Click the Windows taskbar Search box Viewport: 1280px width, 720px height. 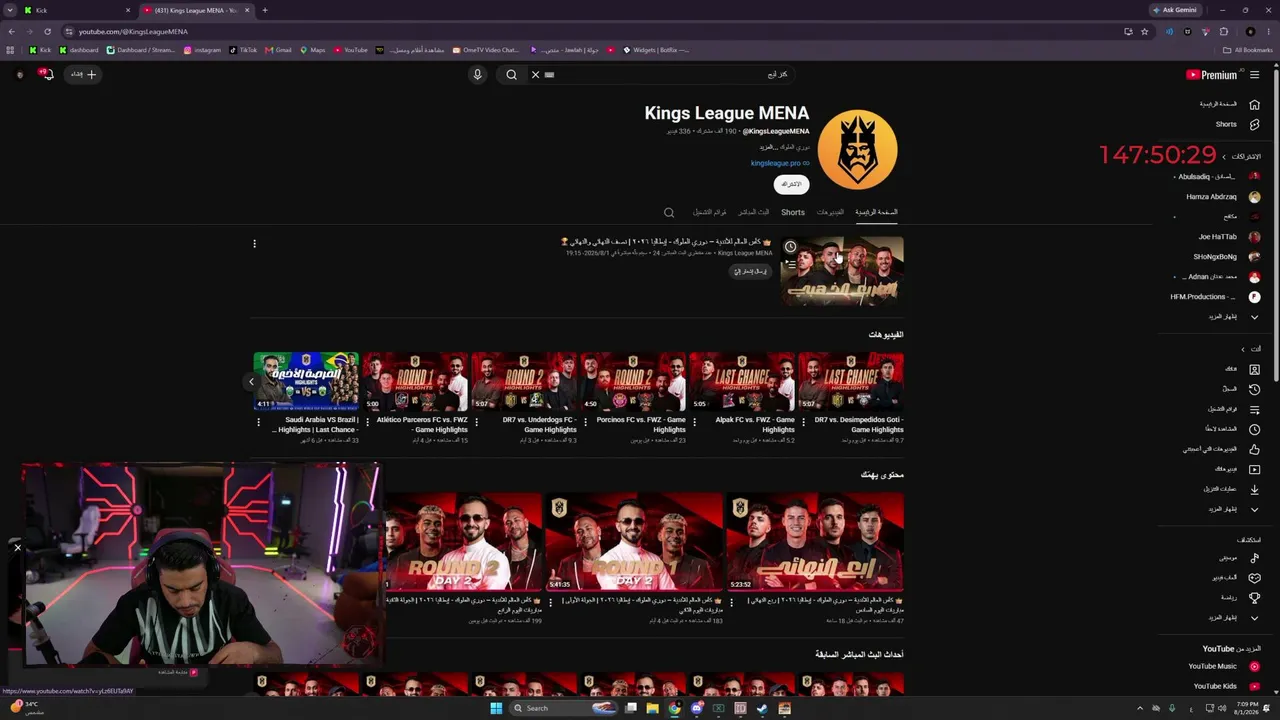pyautogui.click(x=565, y=708)
